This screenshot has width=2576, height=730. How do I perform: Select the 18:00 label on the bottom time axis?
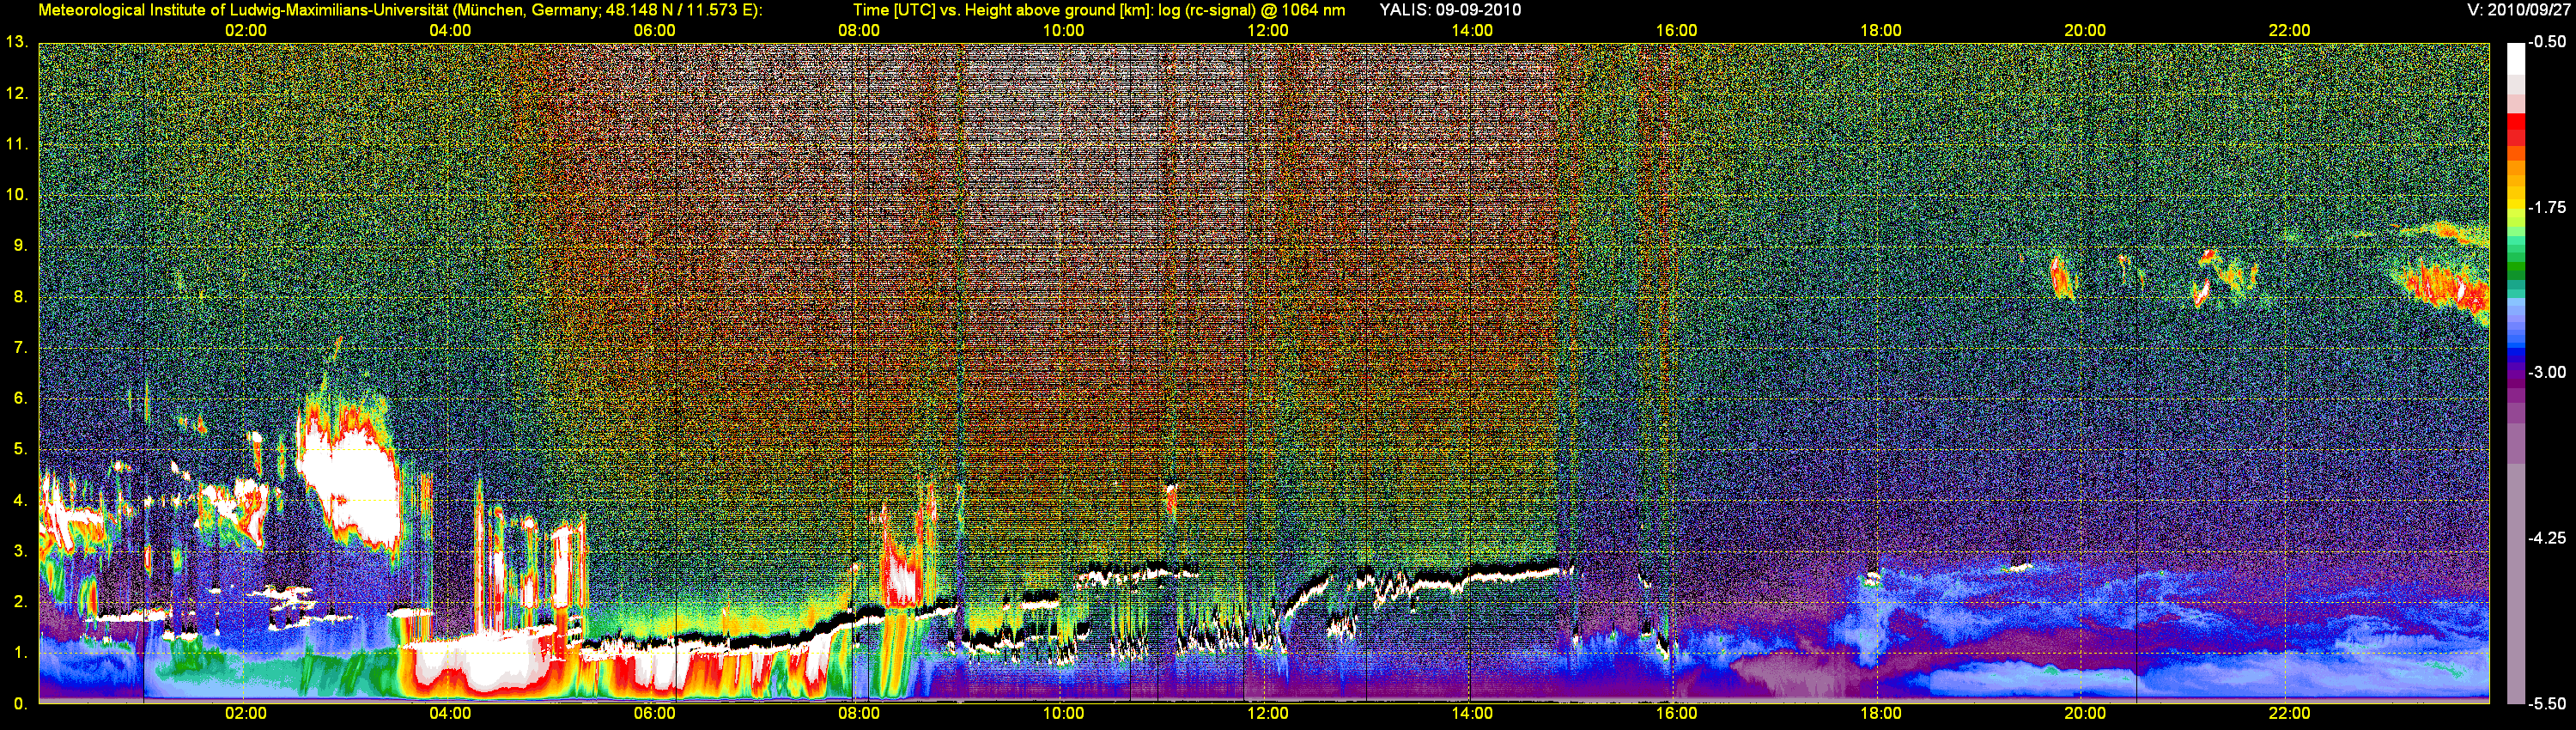click(x=1881, y=714)
